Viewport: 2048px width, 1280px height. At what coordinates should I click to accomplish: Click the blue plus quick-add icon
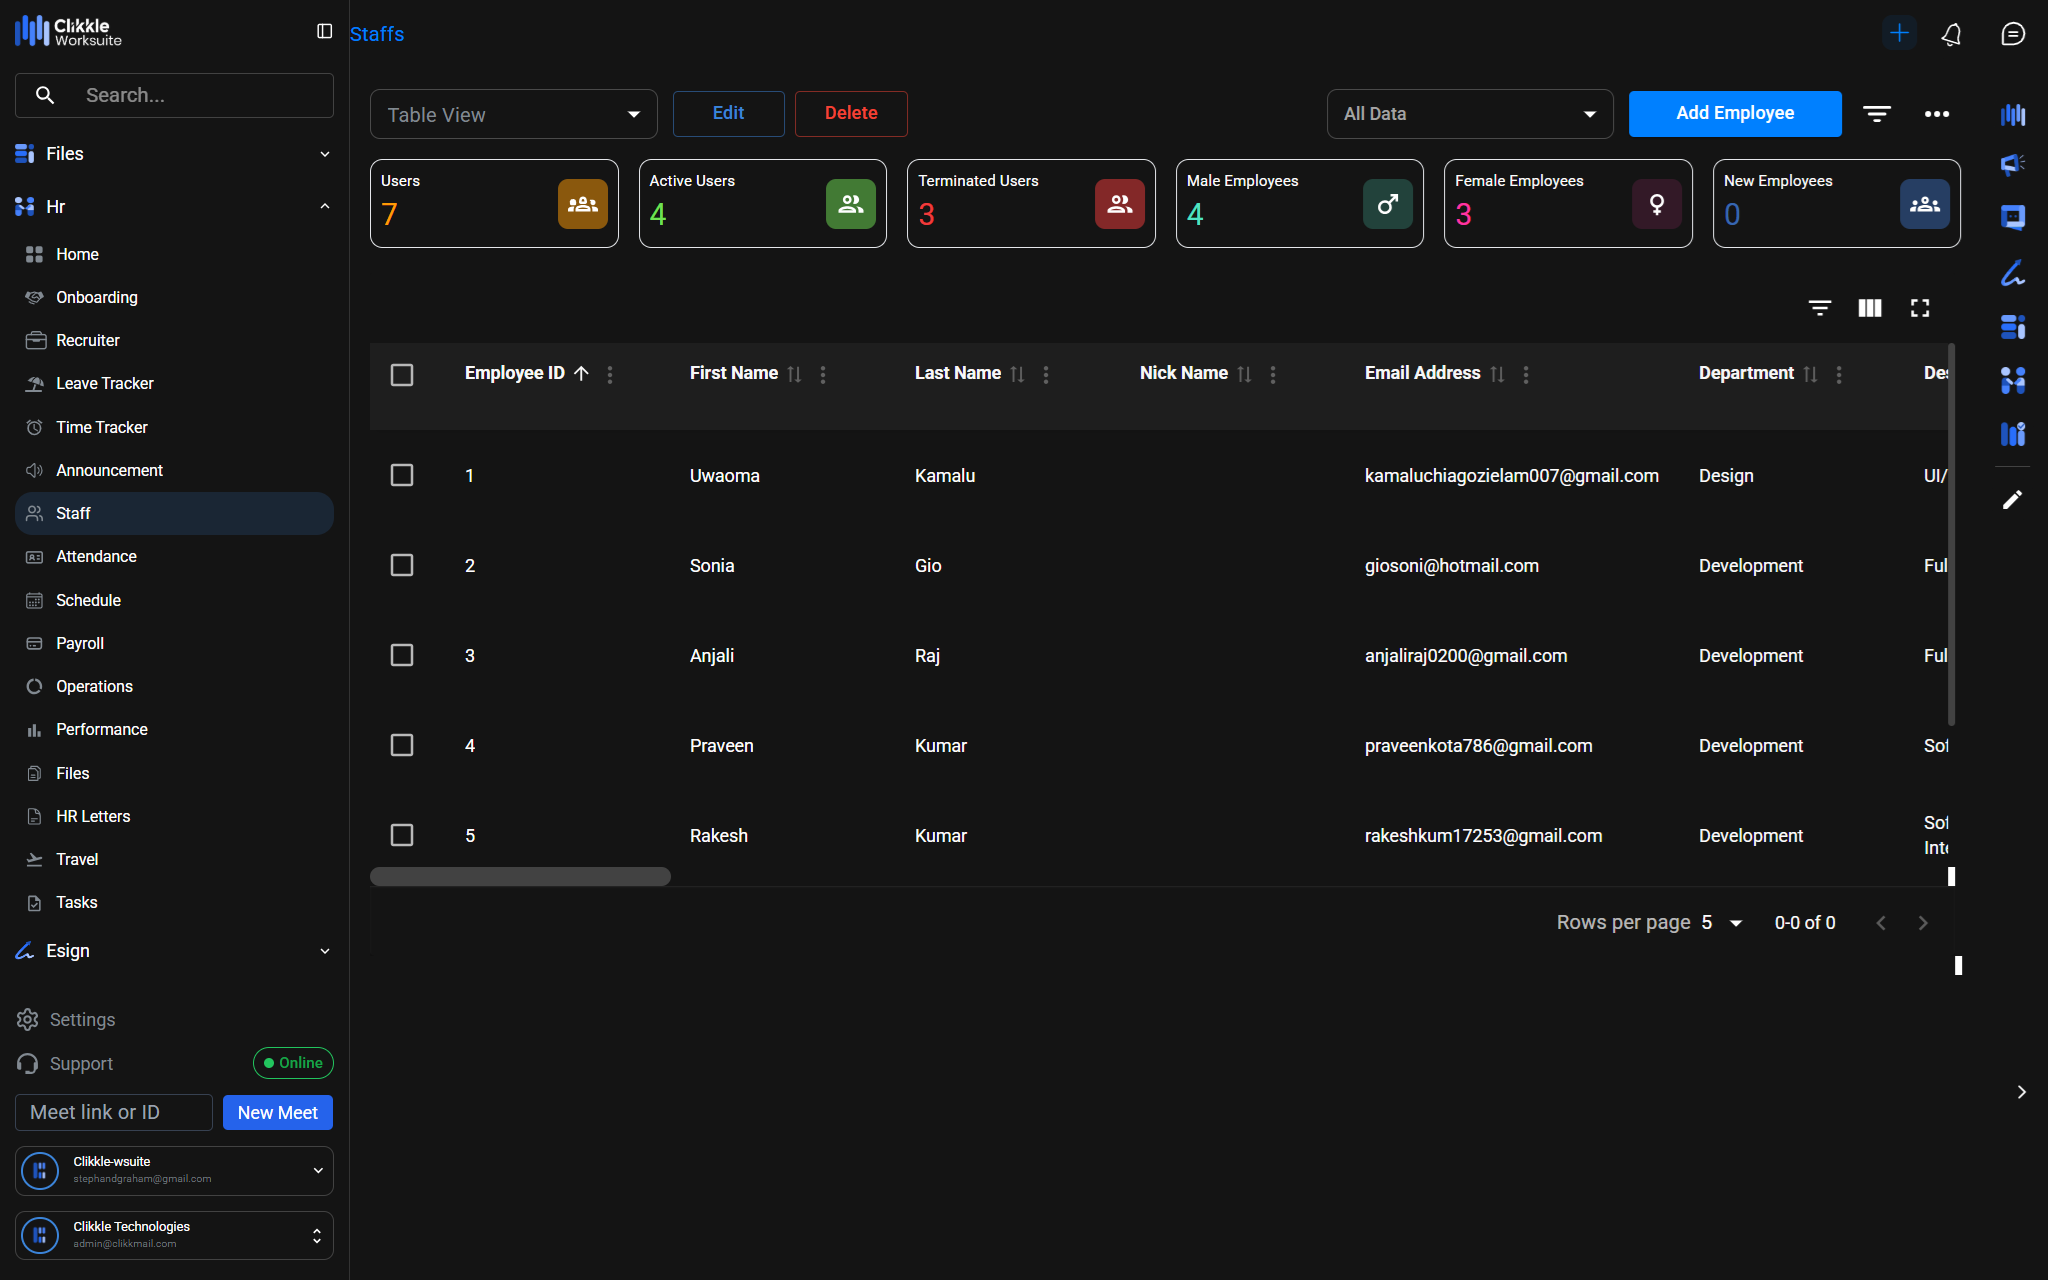(x=1898, y=33)
